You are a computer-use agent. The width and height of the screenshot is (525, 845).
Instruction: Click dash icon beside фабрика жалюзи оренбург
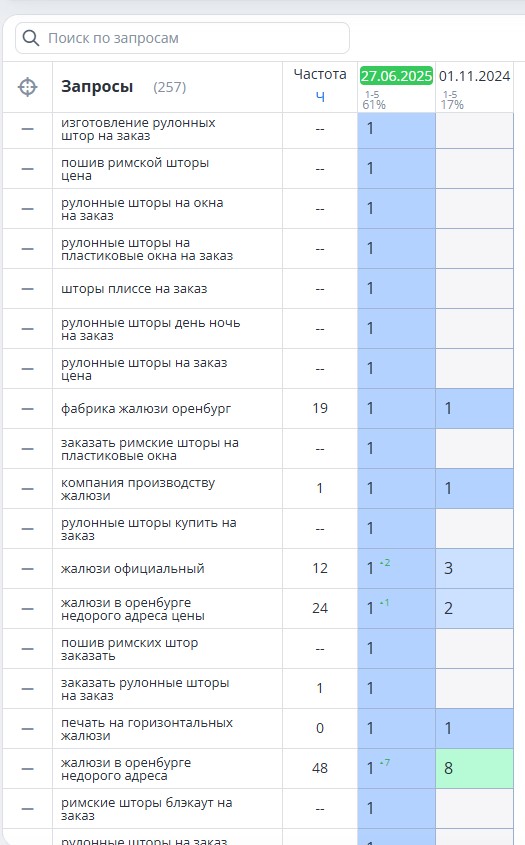click(27, 409)
